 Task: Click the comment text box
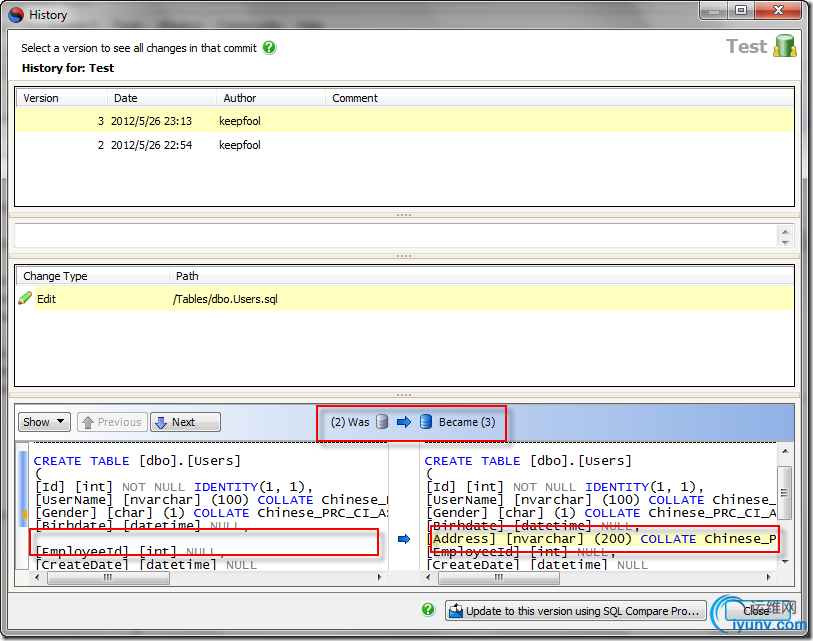pyautogui.click(x=396, y=236)
